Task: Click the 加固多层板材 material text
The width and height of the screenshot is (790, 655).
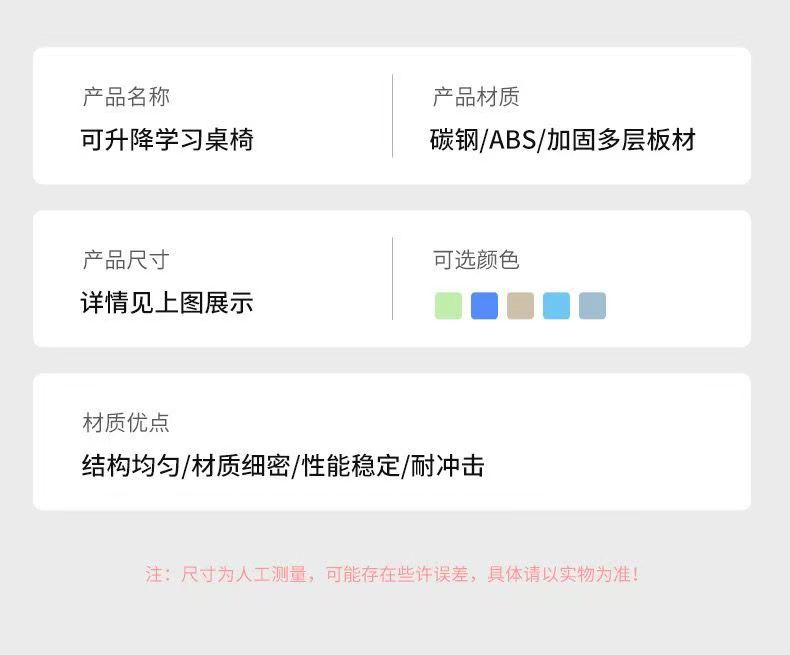Action: (x=621, y=140)
